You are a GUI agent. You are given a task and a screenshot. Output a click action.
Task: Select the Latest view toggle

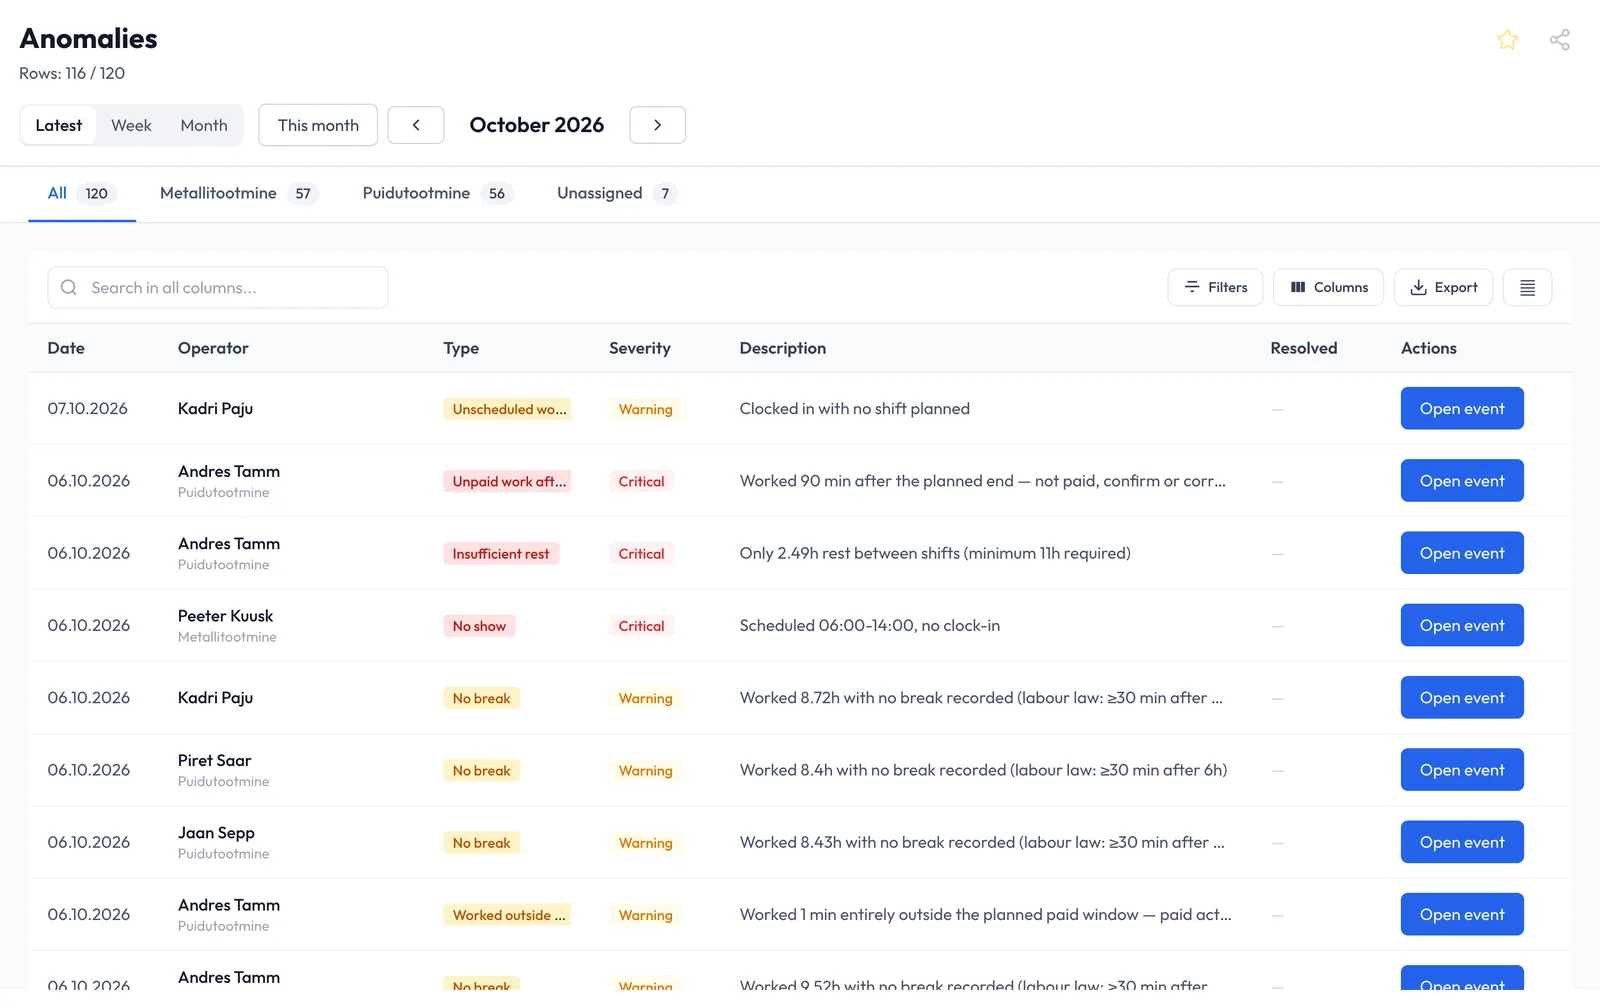click(59, 125)
